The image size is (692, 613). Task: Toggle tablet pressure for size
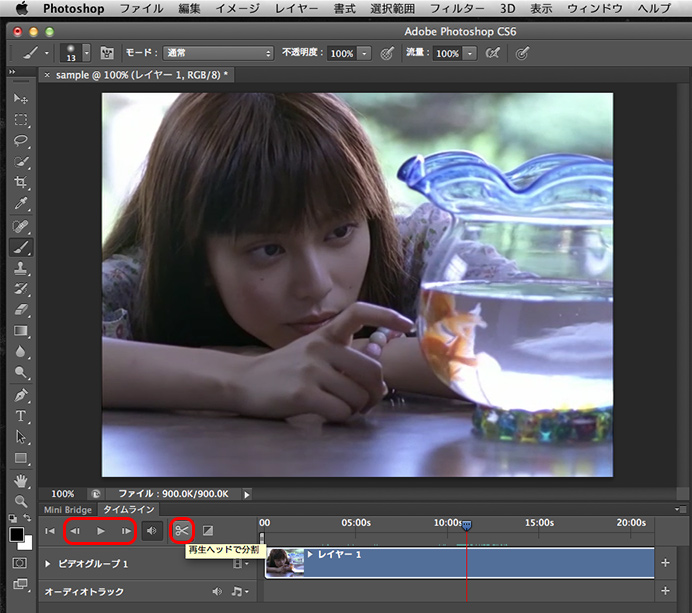point(522,53)
